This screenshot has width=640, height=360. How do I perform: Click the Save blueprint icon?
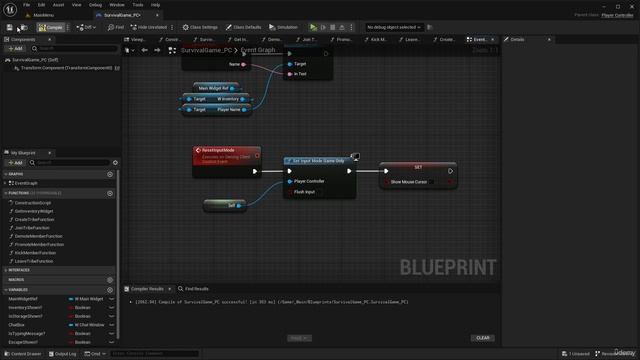click(x=9, y=27)
